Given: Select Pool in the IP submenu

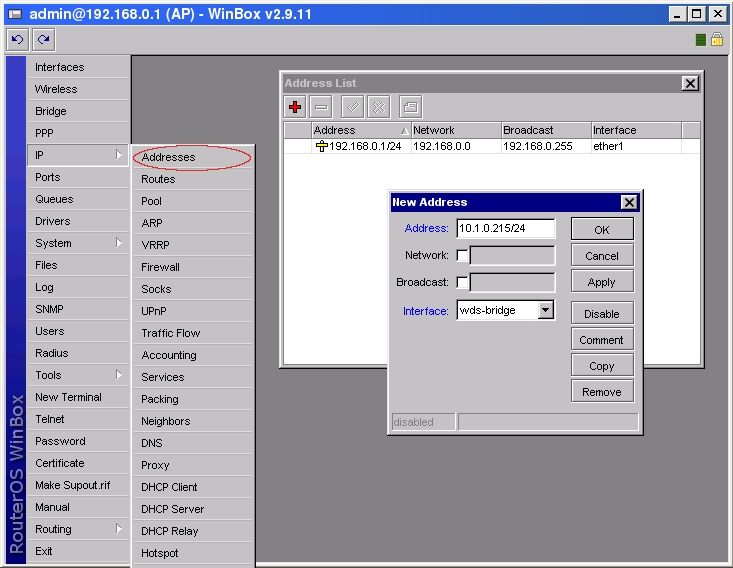Looking at the screenshot, I should pos(193,201).
